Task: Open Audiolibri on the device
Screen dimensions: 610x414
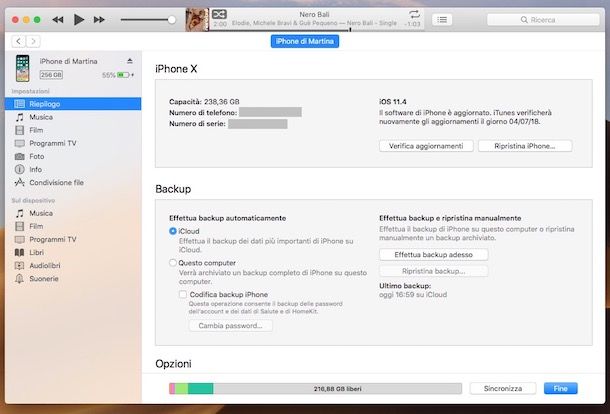Action: pyautogui.click(x=73, y=266)
